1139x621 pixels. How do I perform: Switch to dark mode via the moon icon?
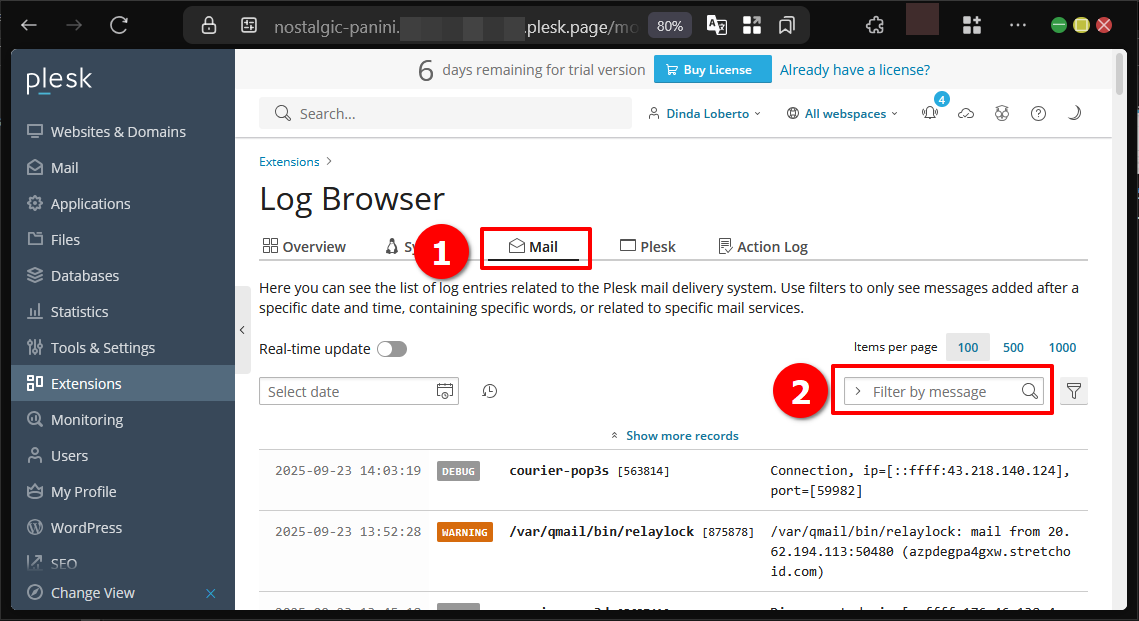[x=1074, y=113]
